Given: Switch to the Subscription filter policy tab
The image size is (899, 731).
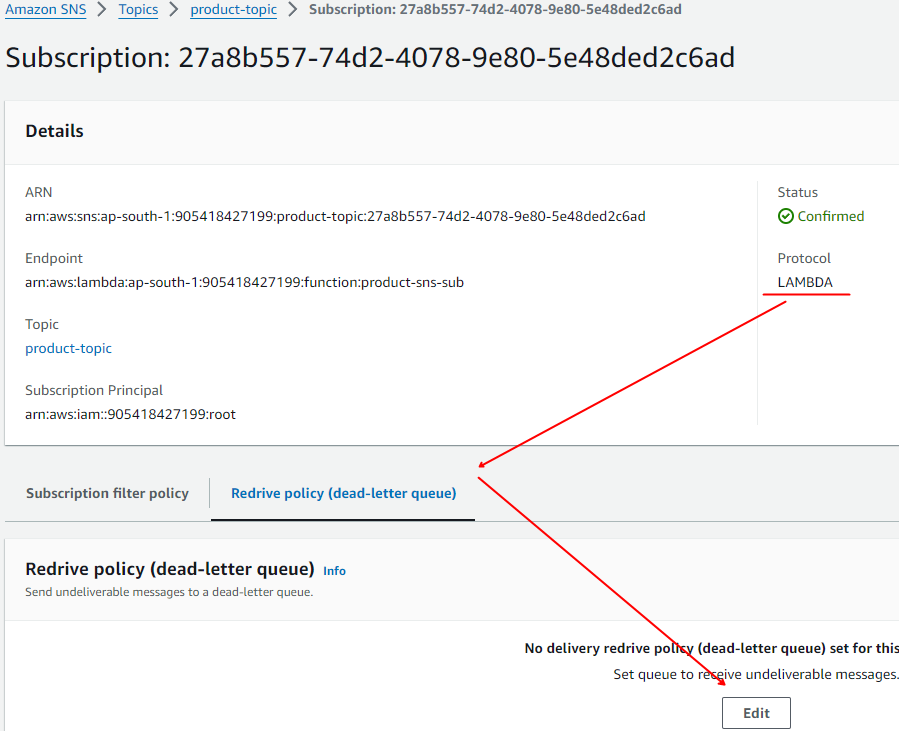Looking at the screenshot, I should tap(107, 493).
